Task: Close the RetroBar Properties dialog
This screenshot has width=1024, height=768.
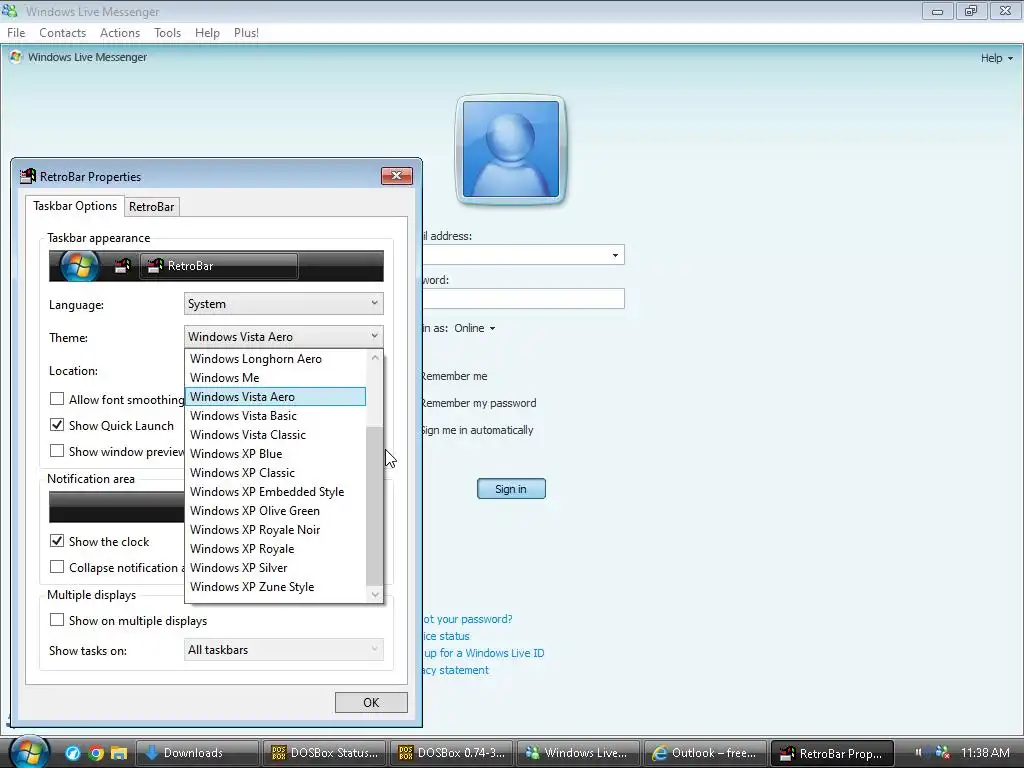Action: (x=396, y=176)
